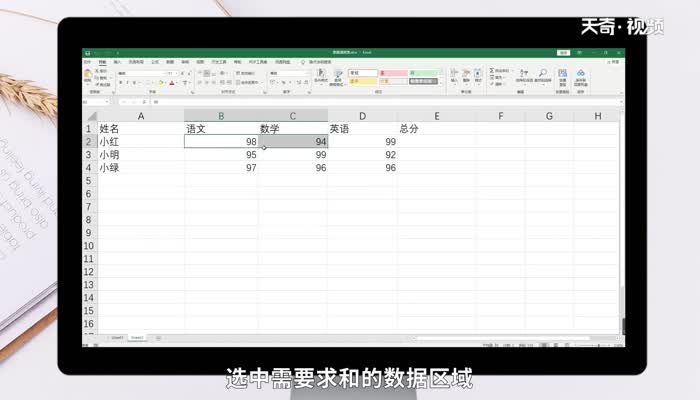Click the AutoSum sigma icon

pos(492,71)
